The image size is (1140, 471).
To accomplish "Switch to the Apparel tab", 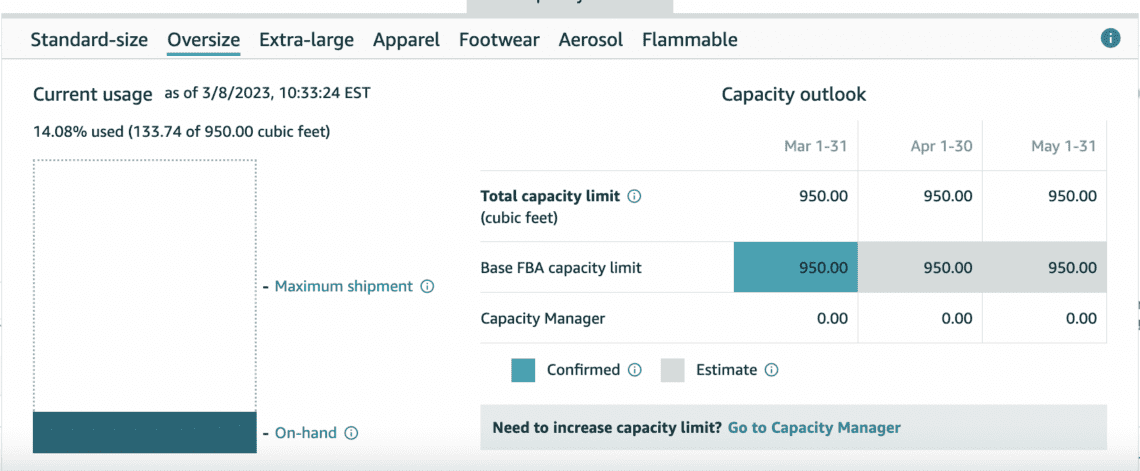I will (x=406, y=40).
